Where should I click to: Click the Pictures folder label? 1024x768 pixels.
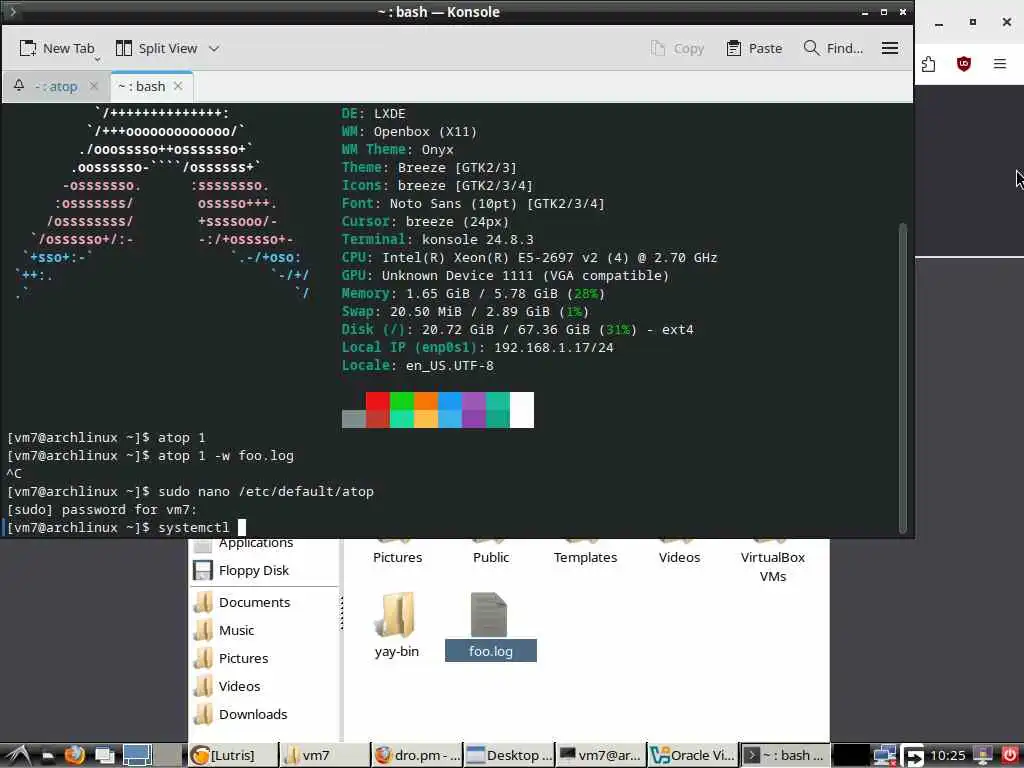tap(398, 557)
